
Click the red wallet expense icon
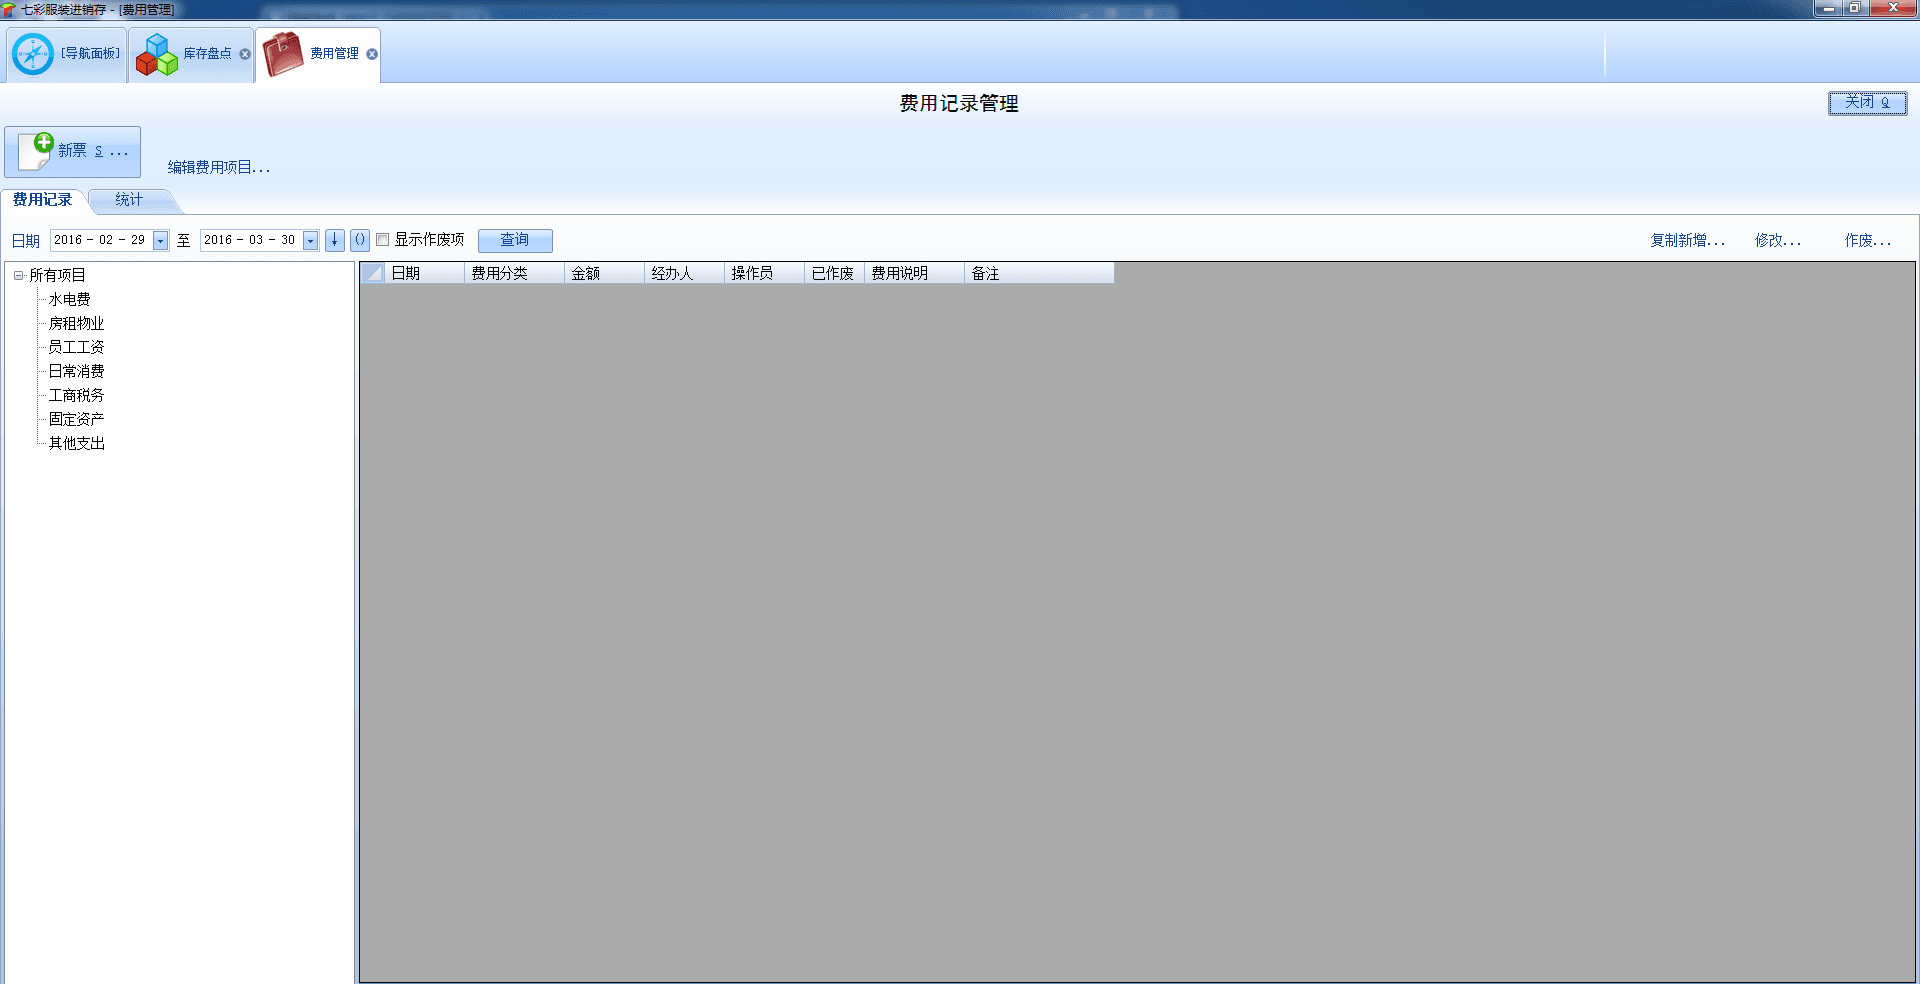[x=283, y=54]
